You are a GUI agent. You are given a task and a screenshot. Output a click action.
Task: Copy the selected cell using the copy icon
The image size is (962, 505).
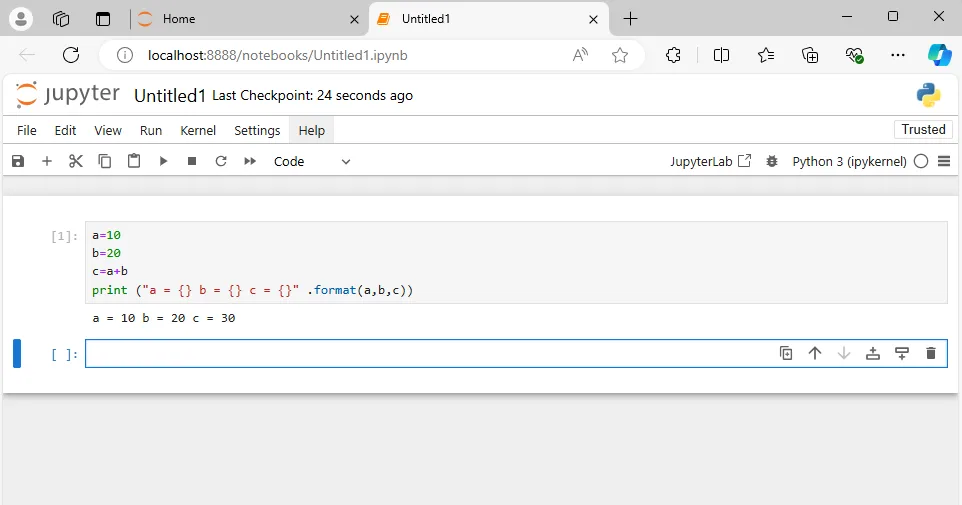(x=105, y=161)
